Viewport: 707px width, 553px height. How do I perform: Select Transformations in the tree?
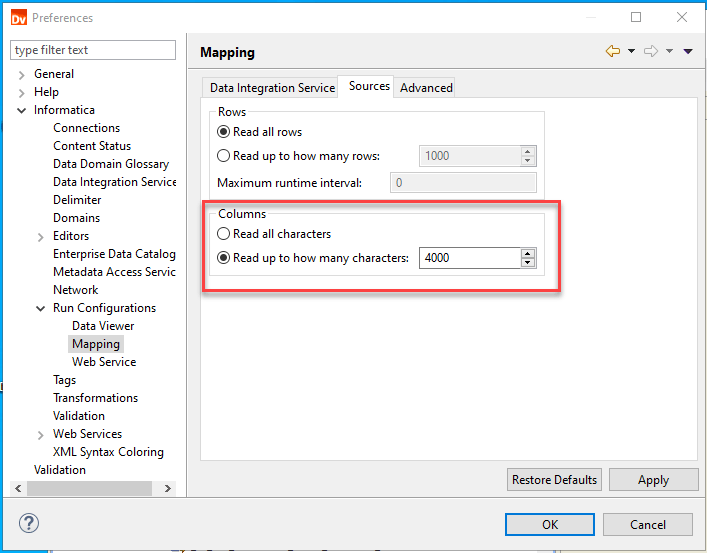pos(96,398)
